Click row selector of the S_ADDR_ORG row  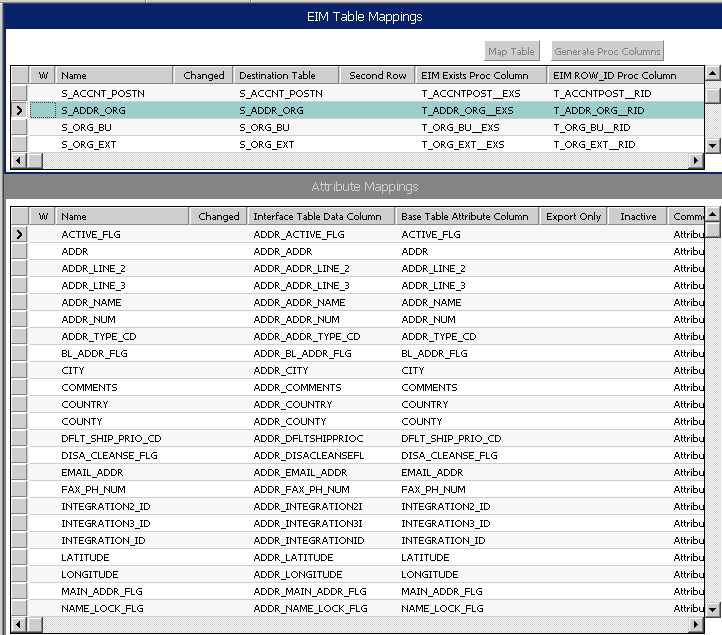click(19, 111)
